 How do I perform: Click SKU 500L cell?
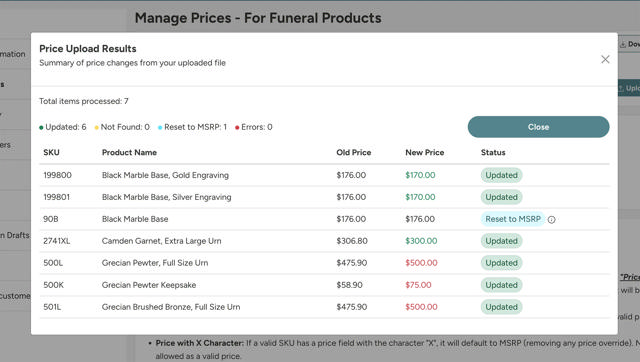point(53,263)
